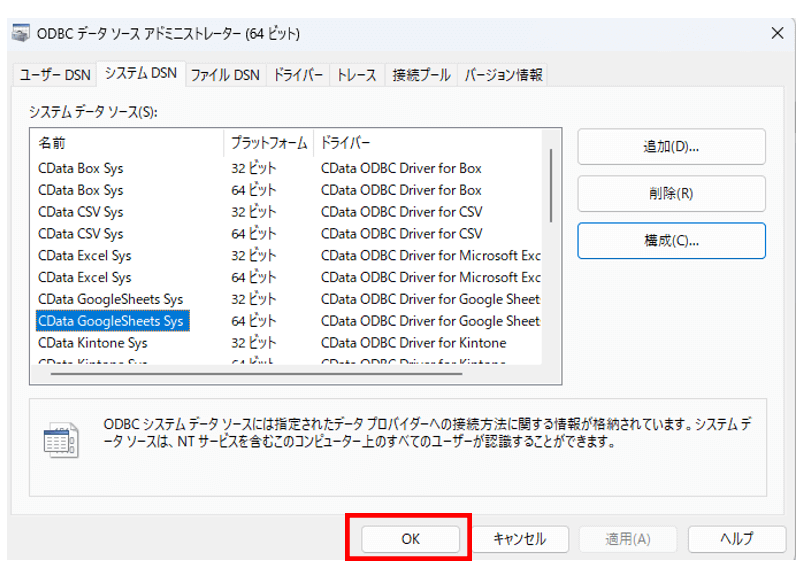
Task: Click the ODBC administrator title bar icon
Action: (x=21, y=33)
